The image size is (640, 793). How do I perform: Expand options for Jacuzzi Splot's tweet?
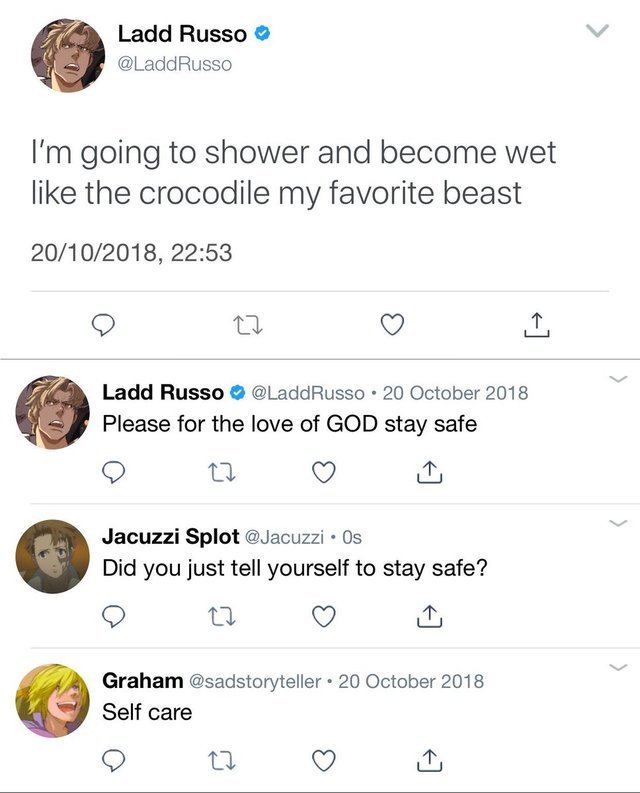pos(618,523)
